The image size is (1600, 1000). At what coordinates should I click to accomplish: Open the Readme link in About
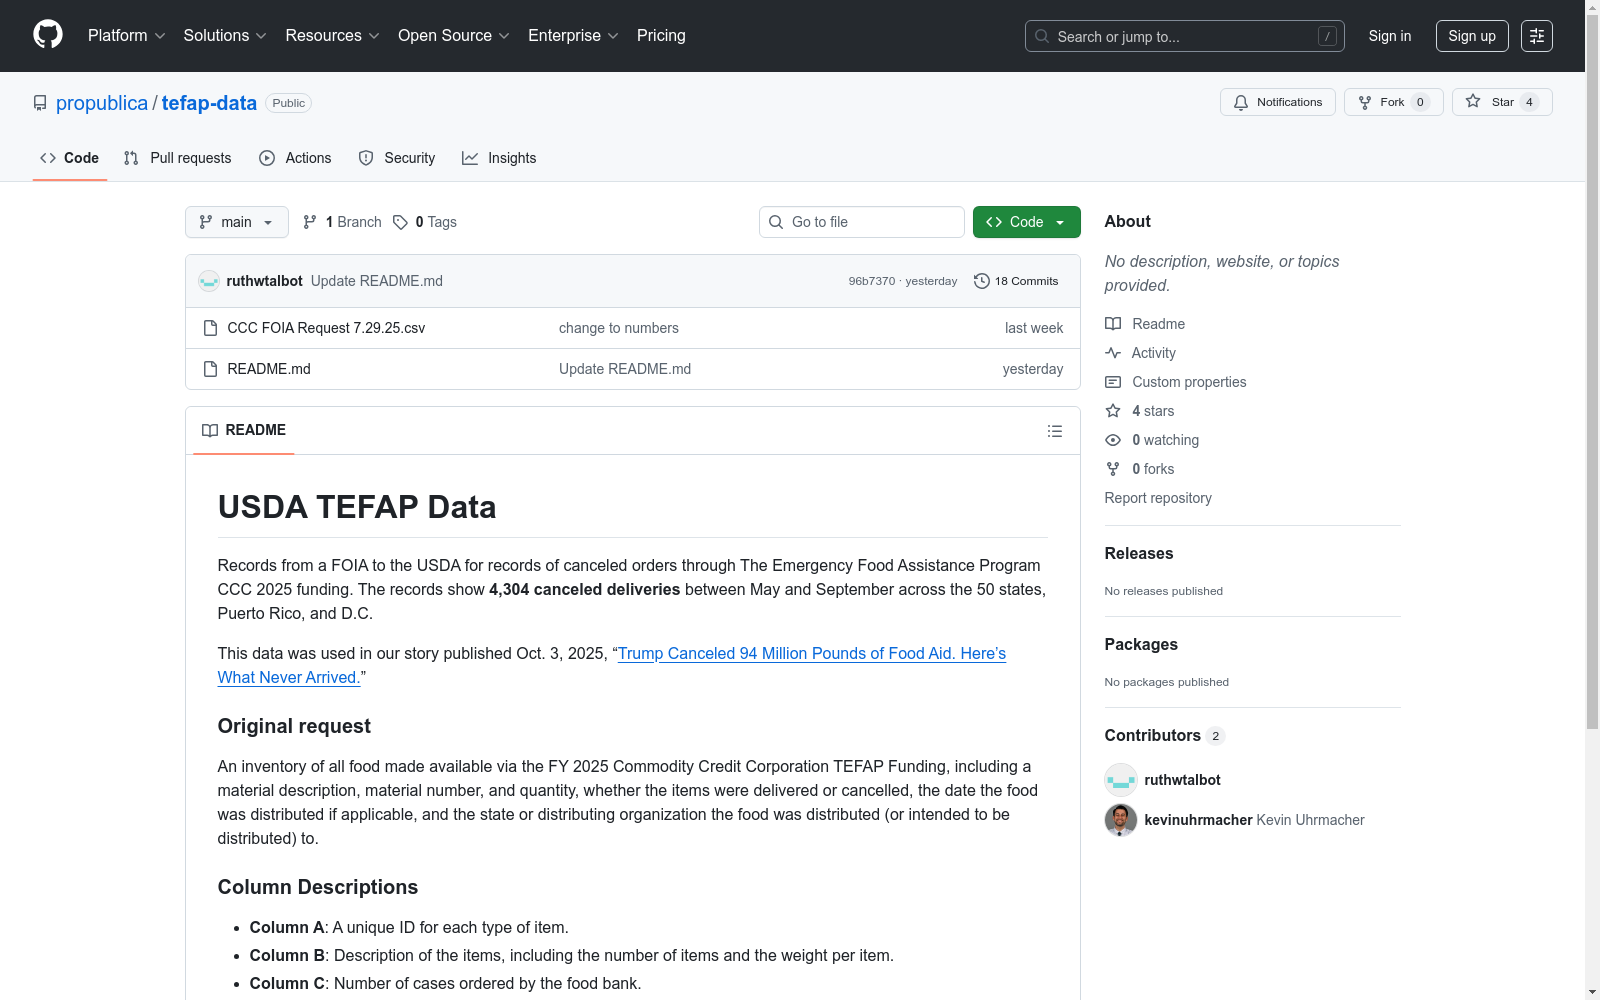(x=1145, y=324)
